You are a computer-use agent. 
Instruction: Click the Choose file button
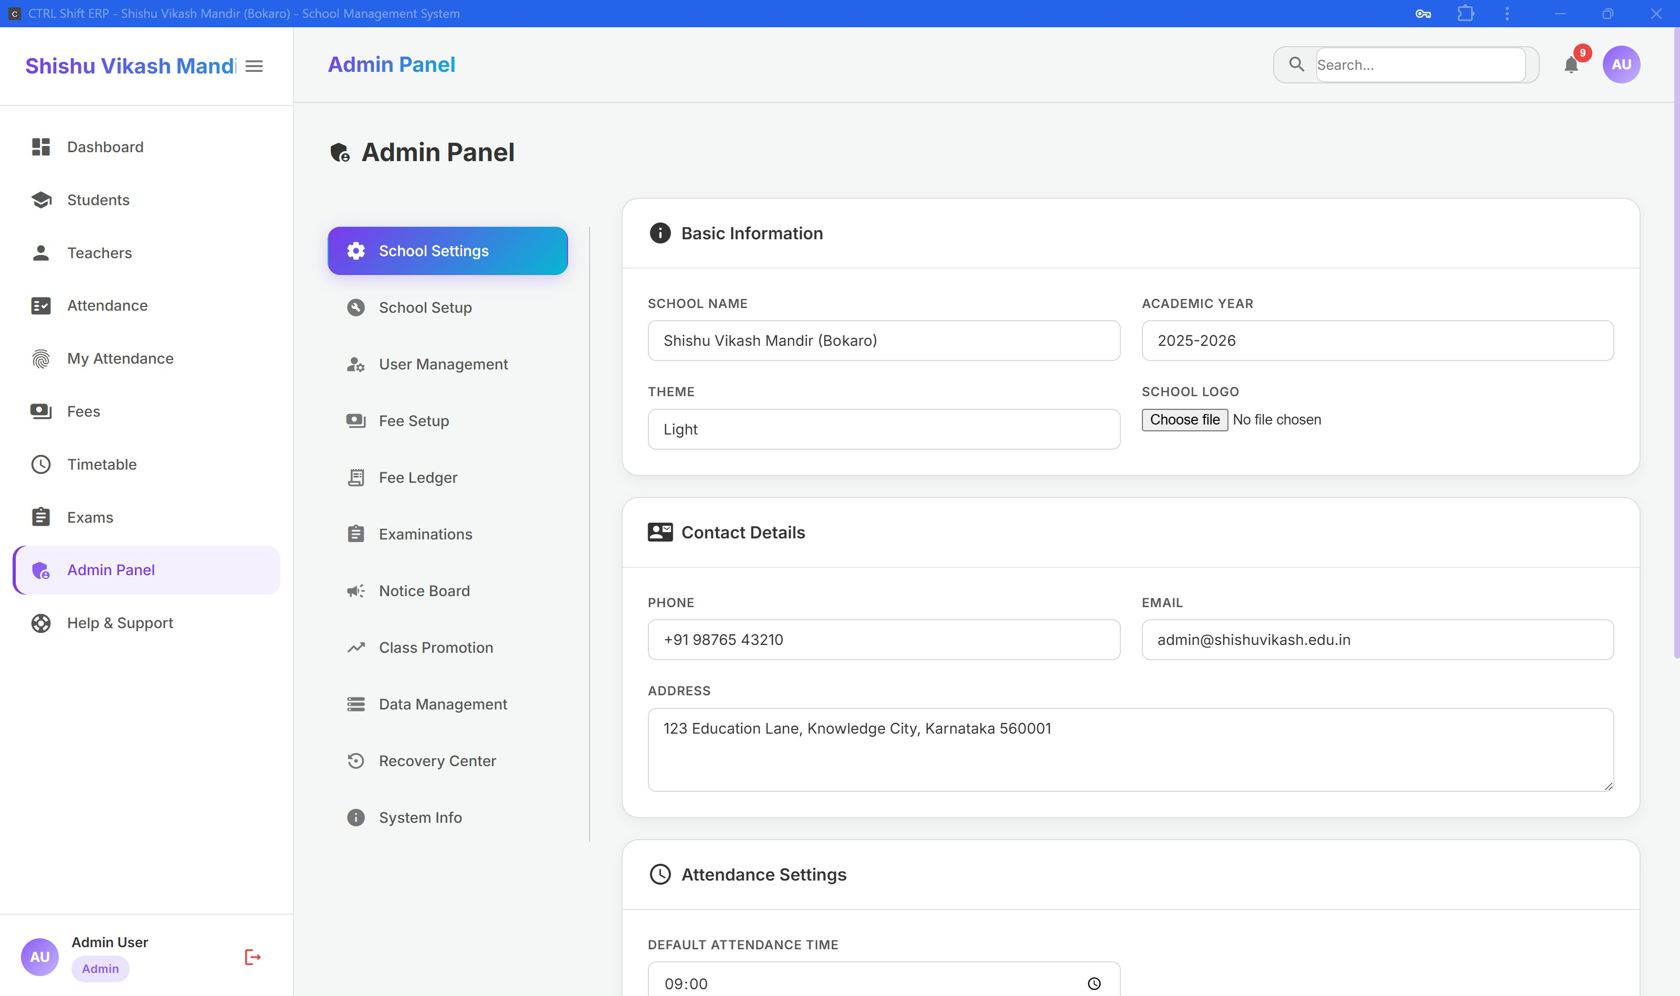[1184, 420]
